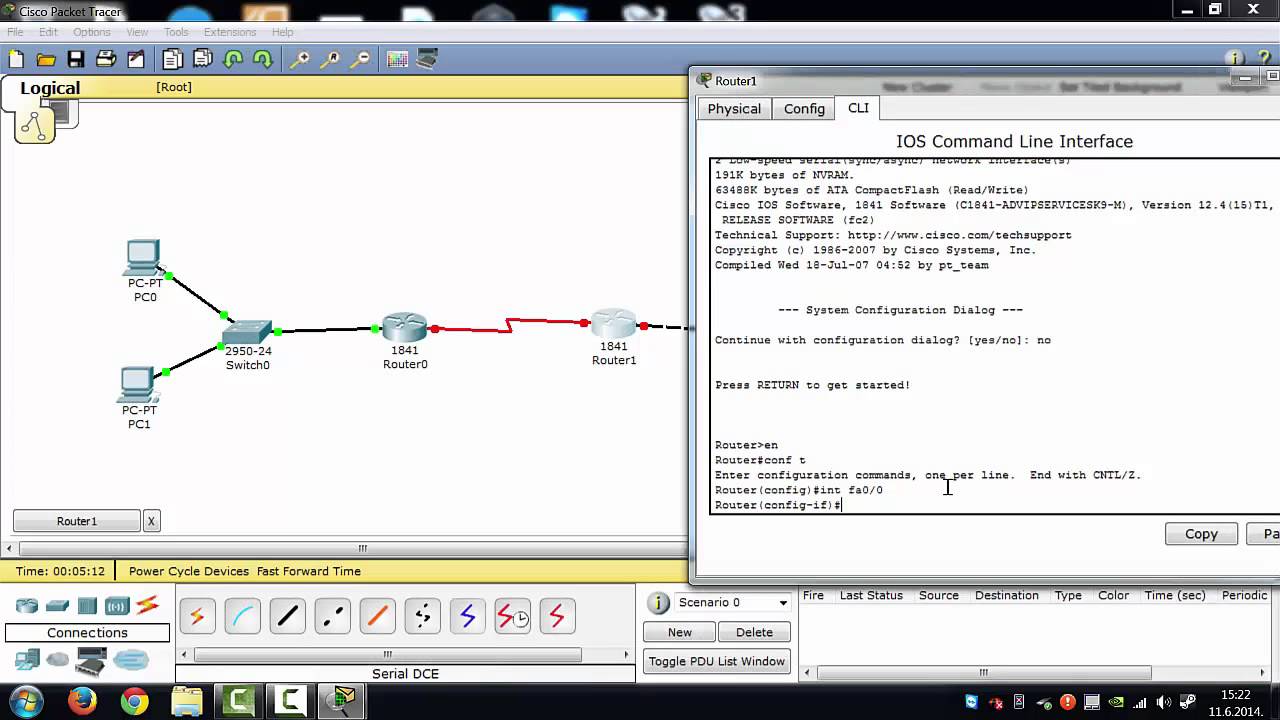Click the green Redo arrow
1280x720 pixels.
point(263,60)
